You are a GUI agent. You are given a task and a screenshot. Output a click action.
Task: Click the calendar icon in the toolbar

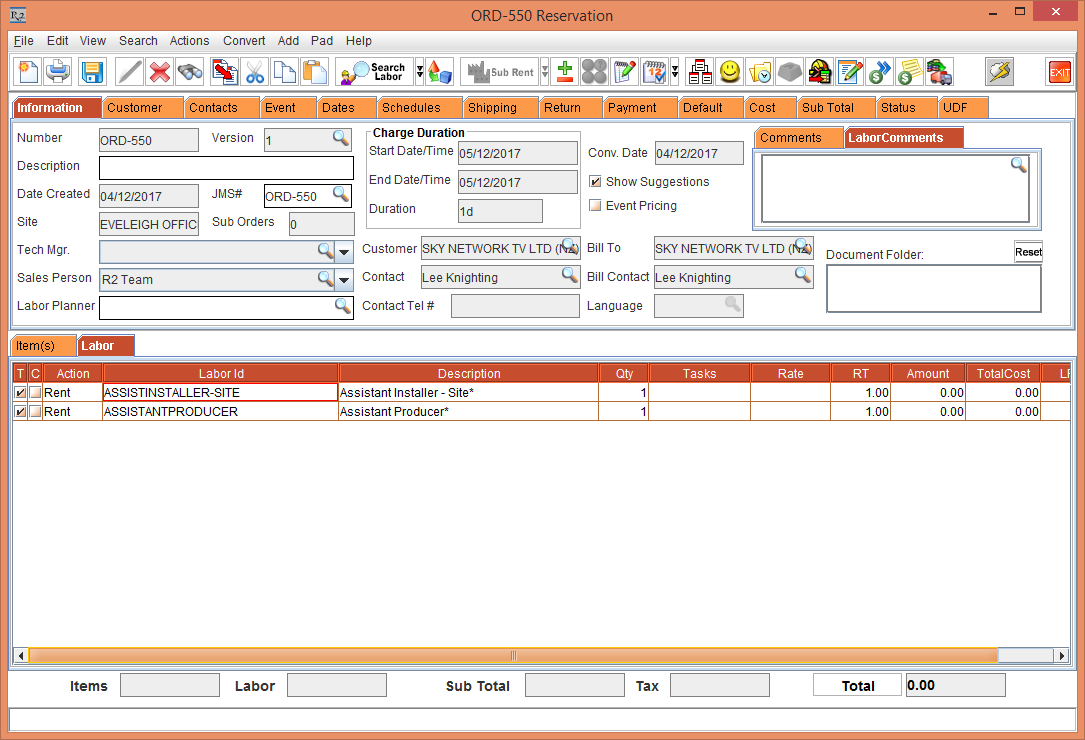655,71
